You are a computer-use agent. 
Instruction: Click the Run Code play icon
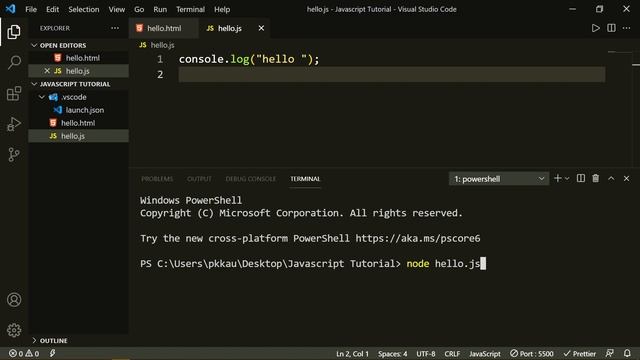pos(596,28)
